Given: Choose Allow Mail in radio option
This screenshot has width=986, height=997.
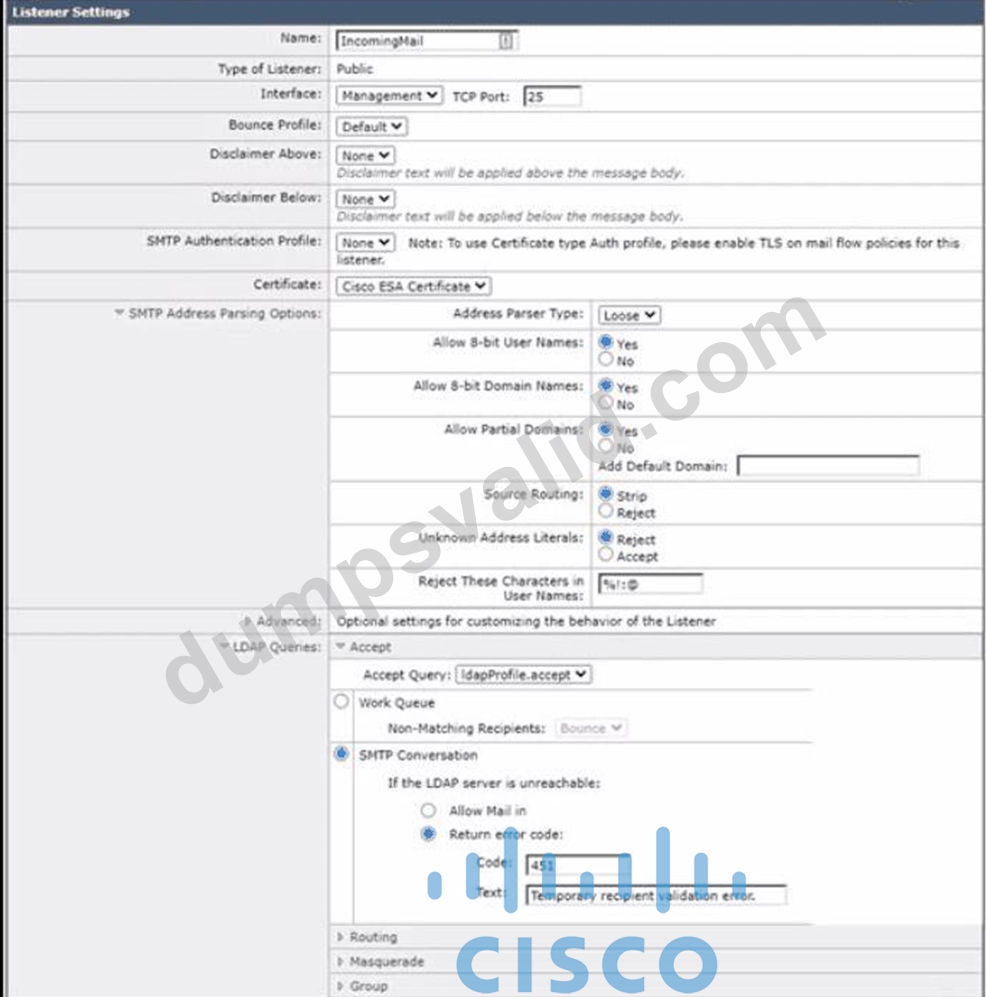Looking at the screenshot, I should [428, 810].
